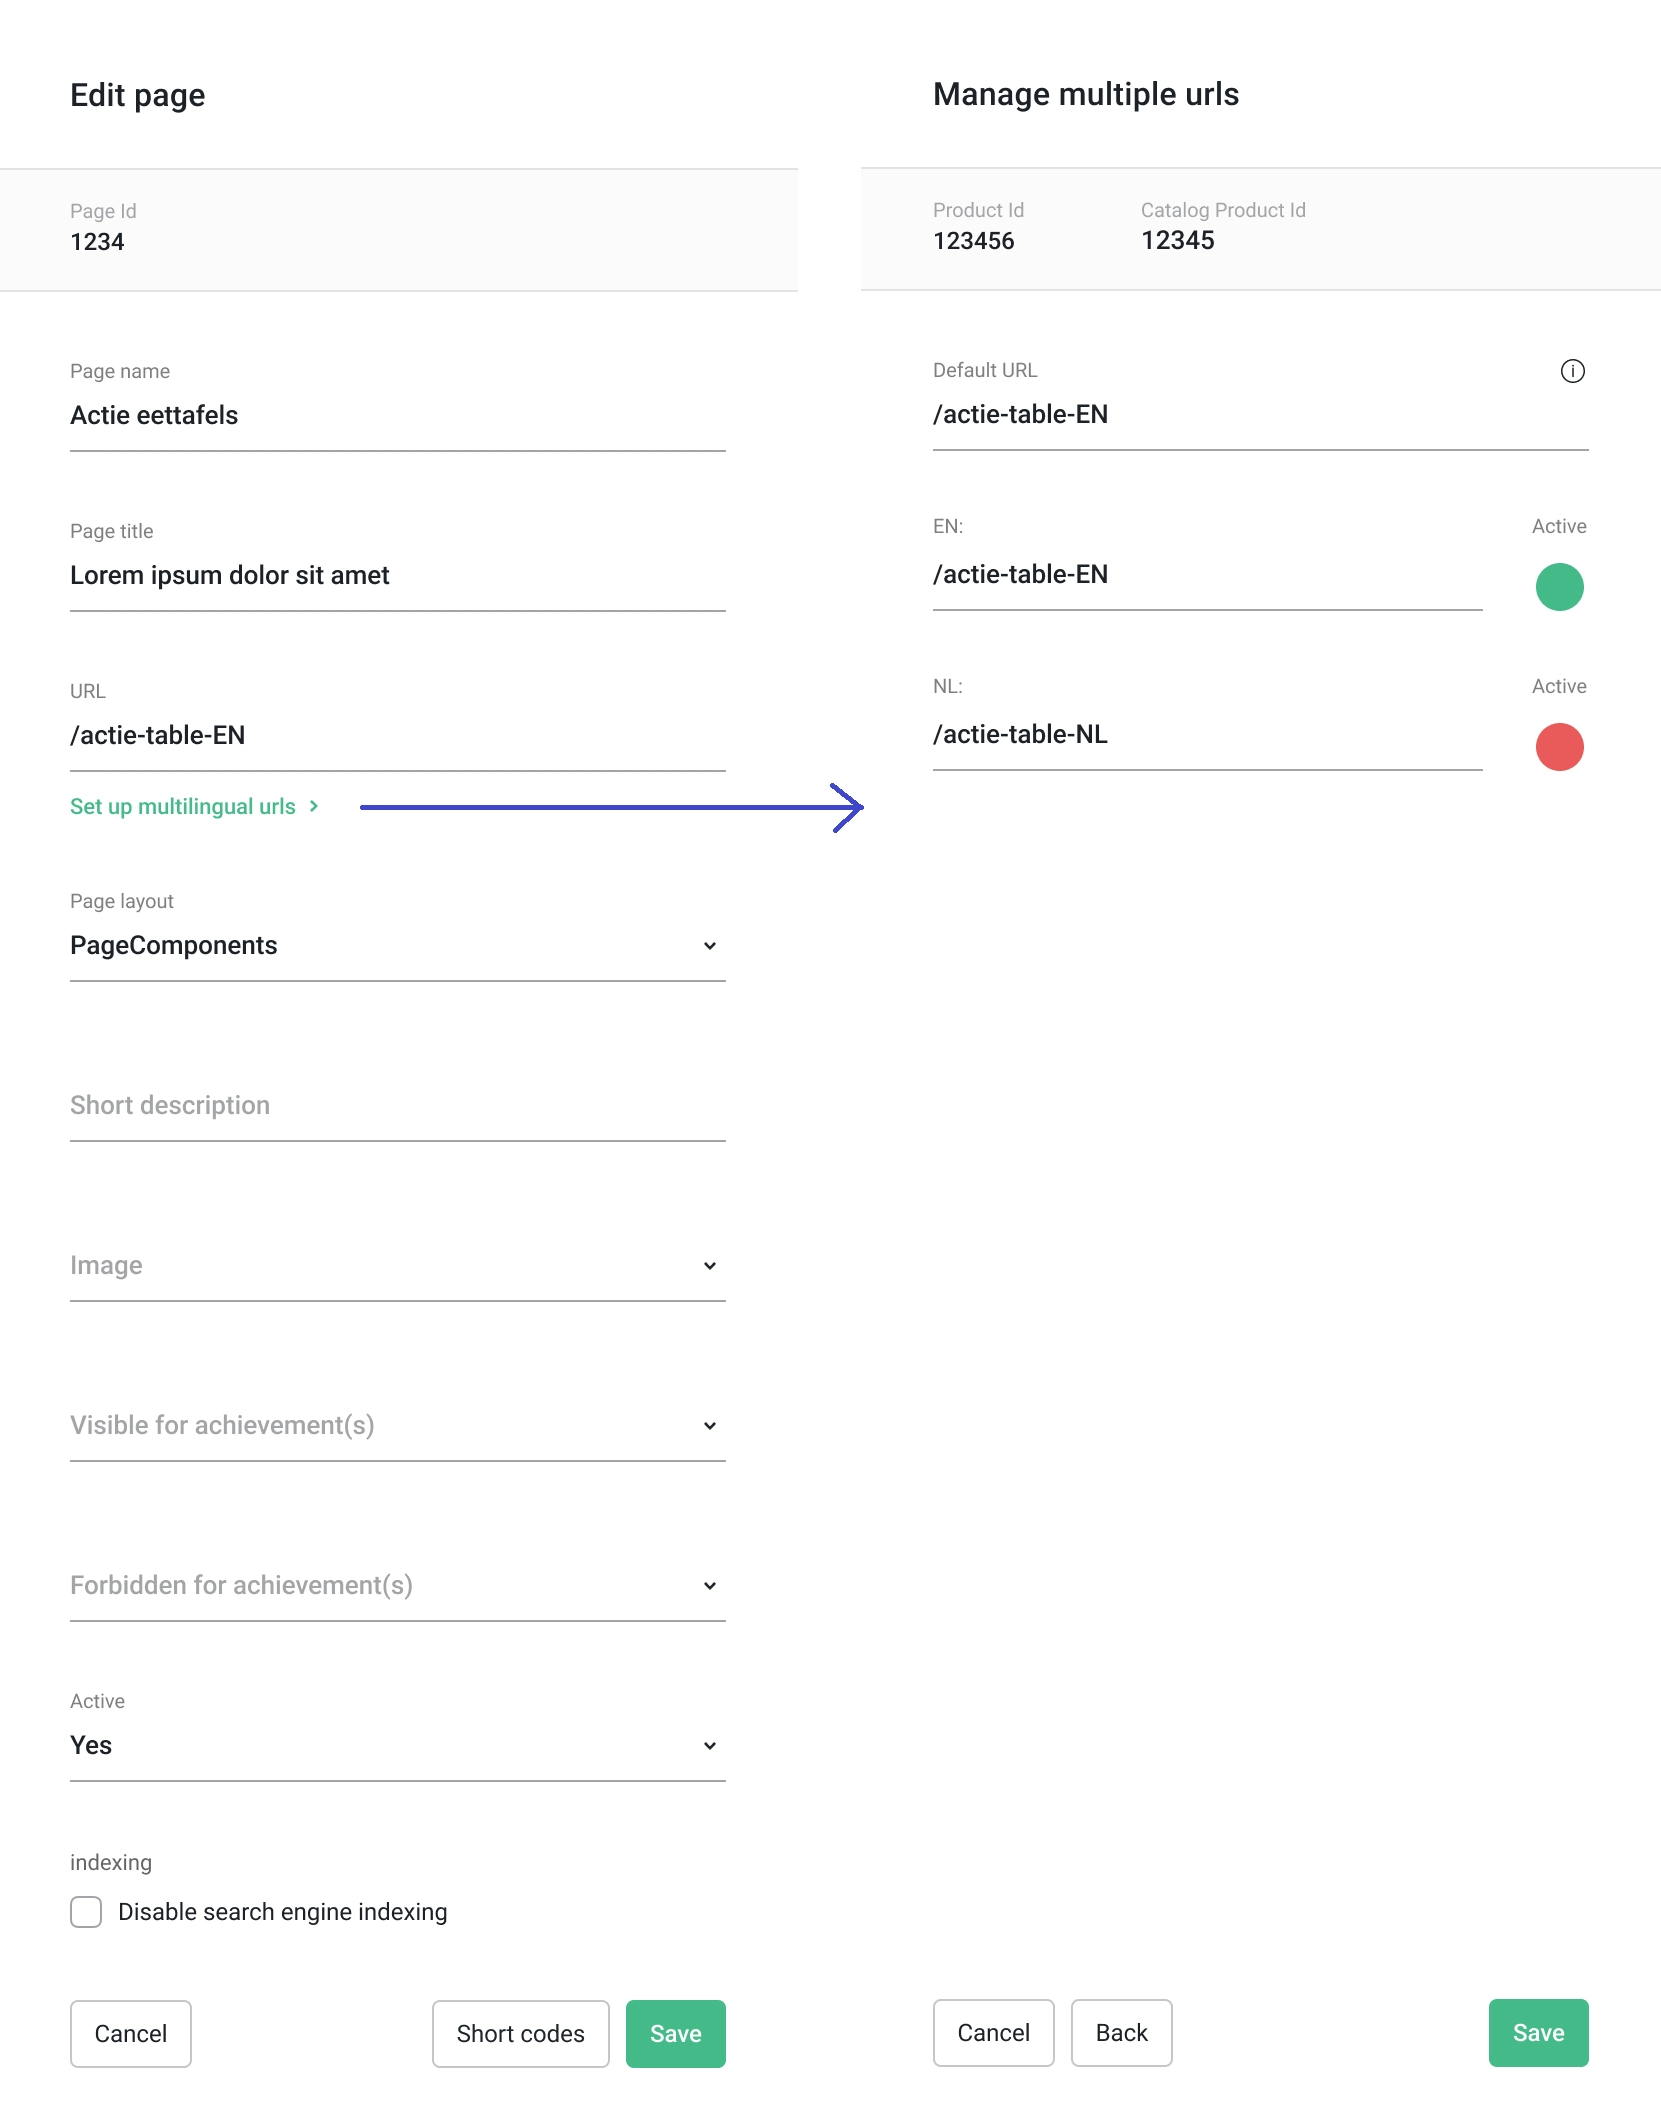This screenshot has height=2125, width=1661.
Task: Edit the NL url input field
Action: tap(1206, 735)
